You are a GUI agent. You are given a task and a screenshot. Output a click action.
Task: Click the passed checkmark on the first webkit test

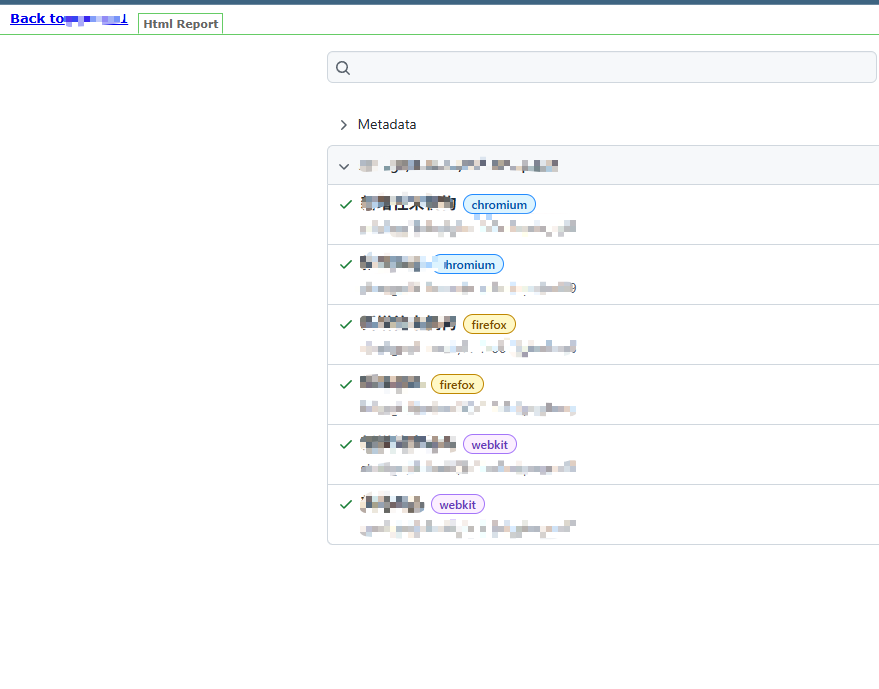[346, 444]
